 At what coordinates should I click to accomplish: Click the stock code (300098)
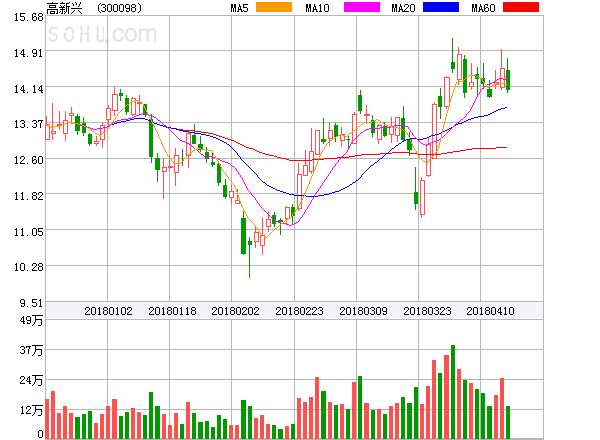[119, 8]
